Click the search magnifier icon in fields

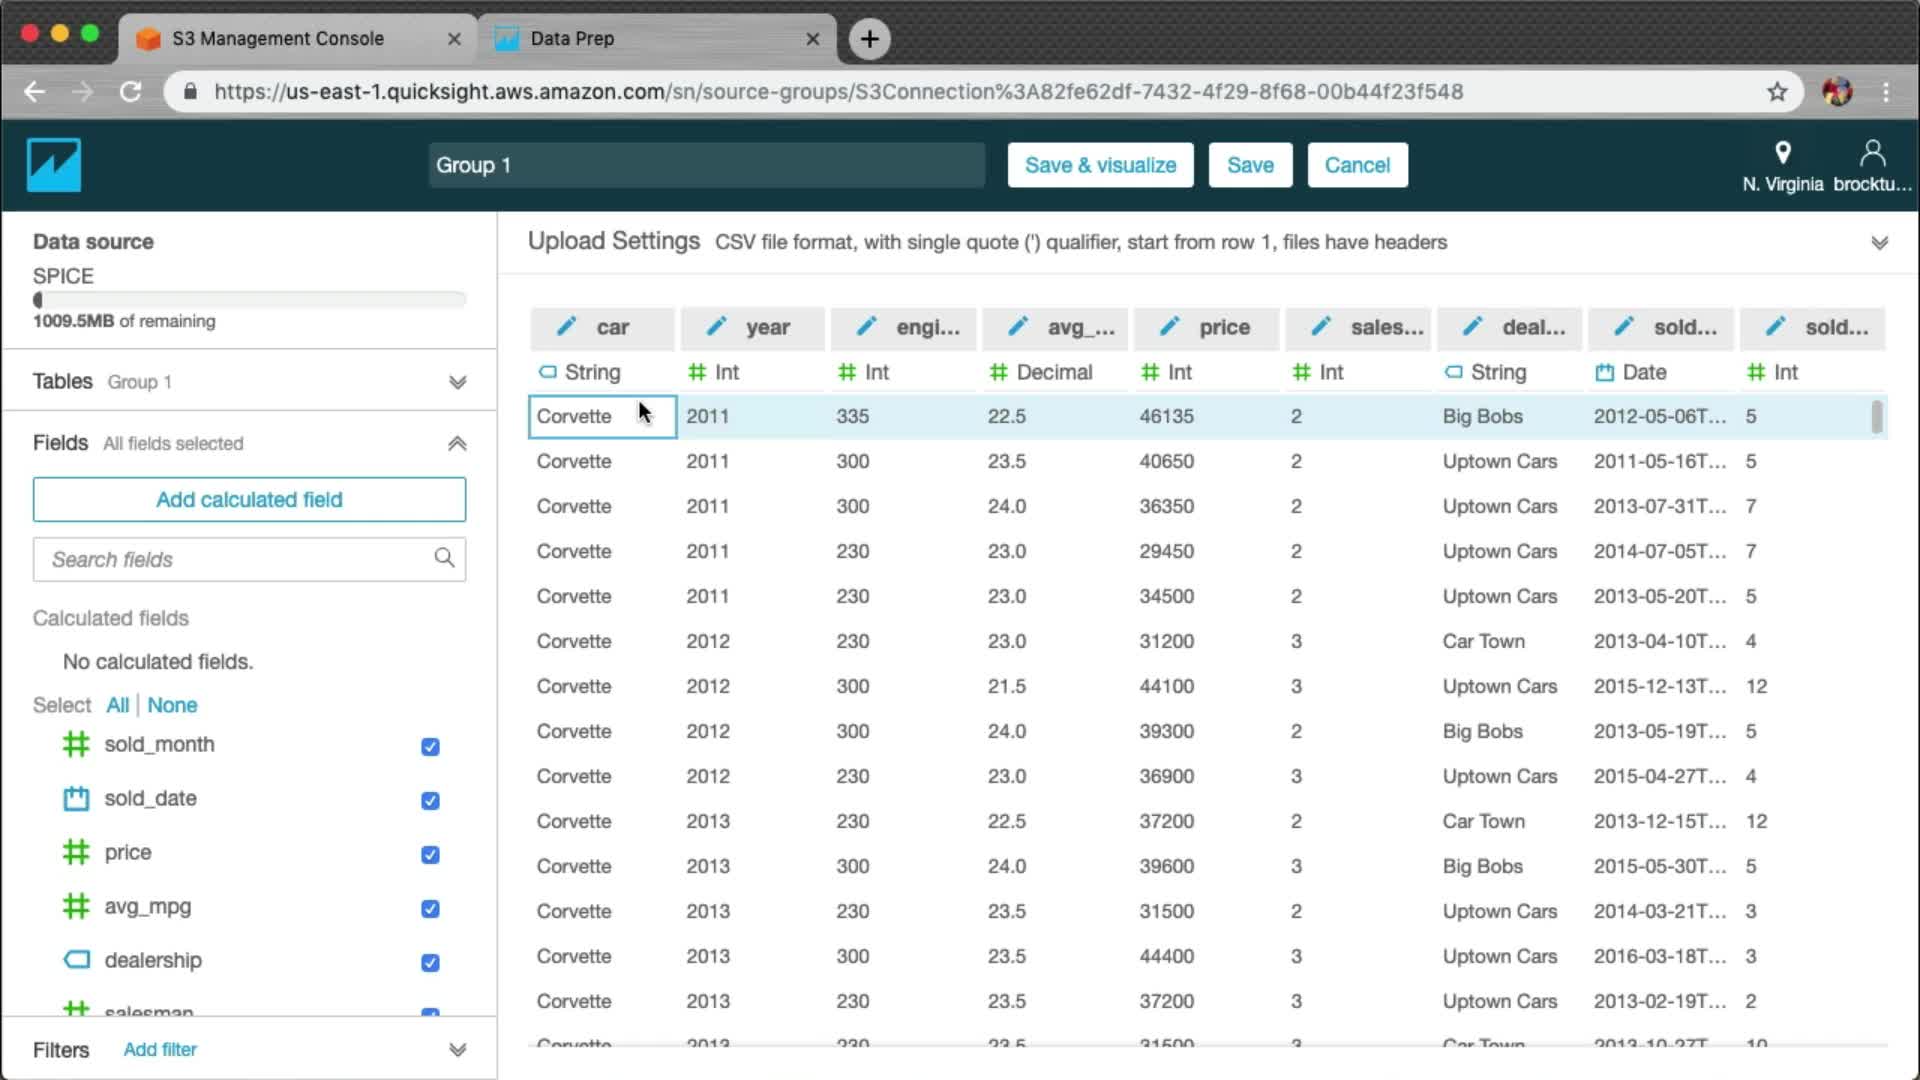click(x=444, y=558)
